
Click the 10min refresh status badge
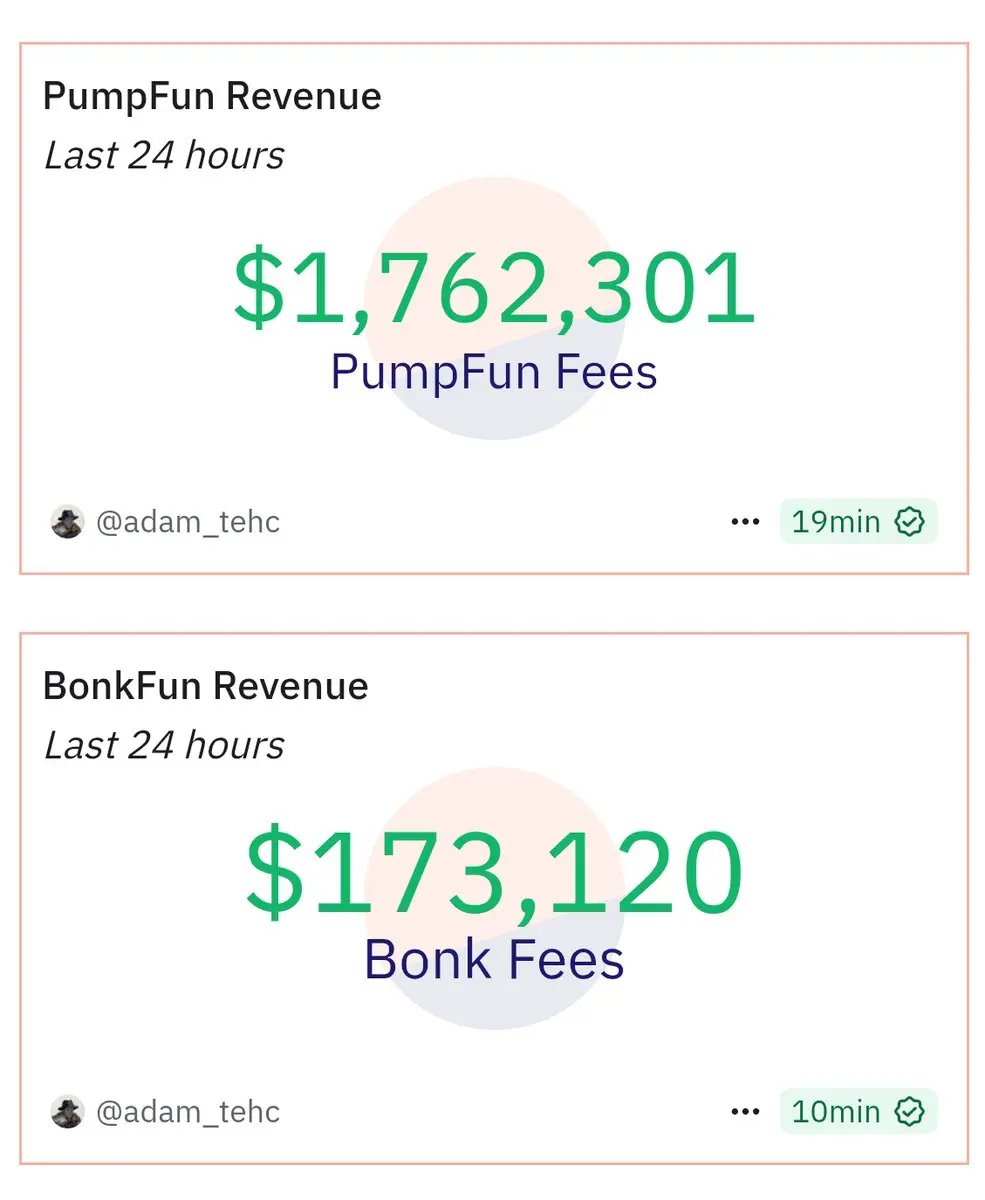tap(859, 1112)
